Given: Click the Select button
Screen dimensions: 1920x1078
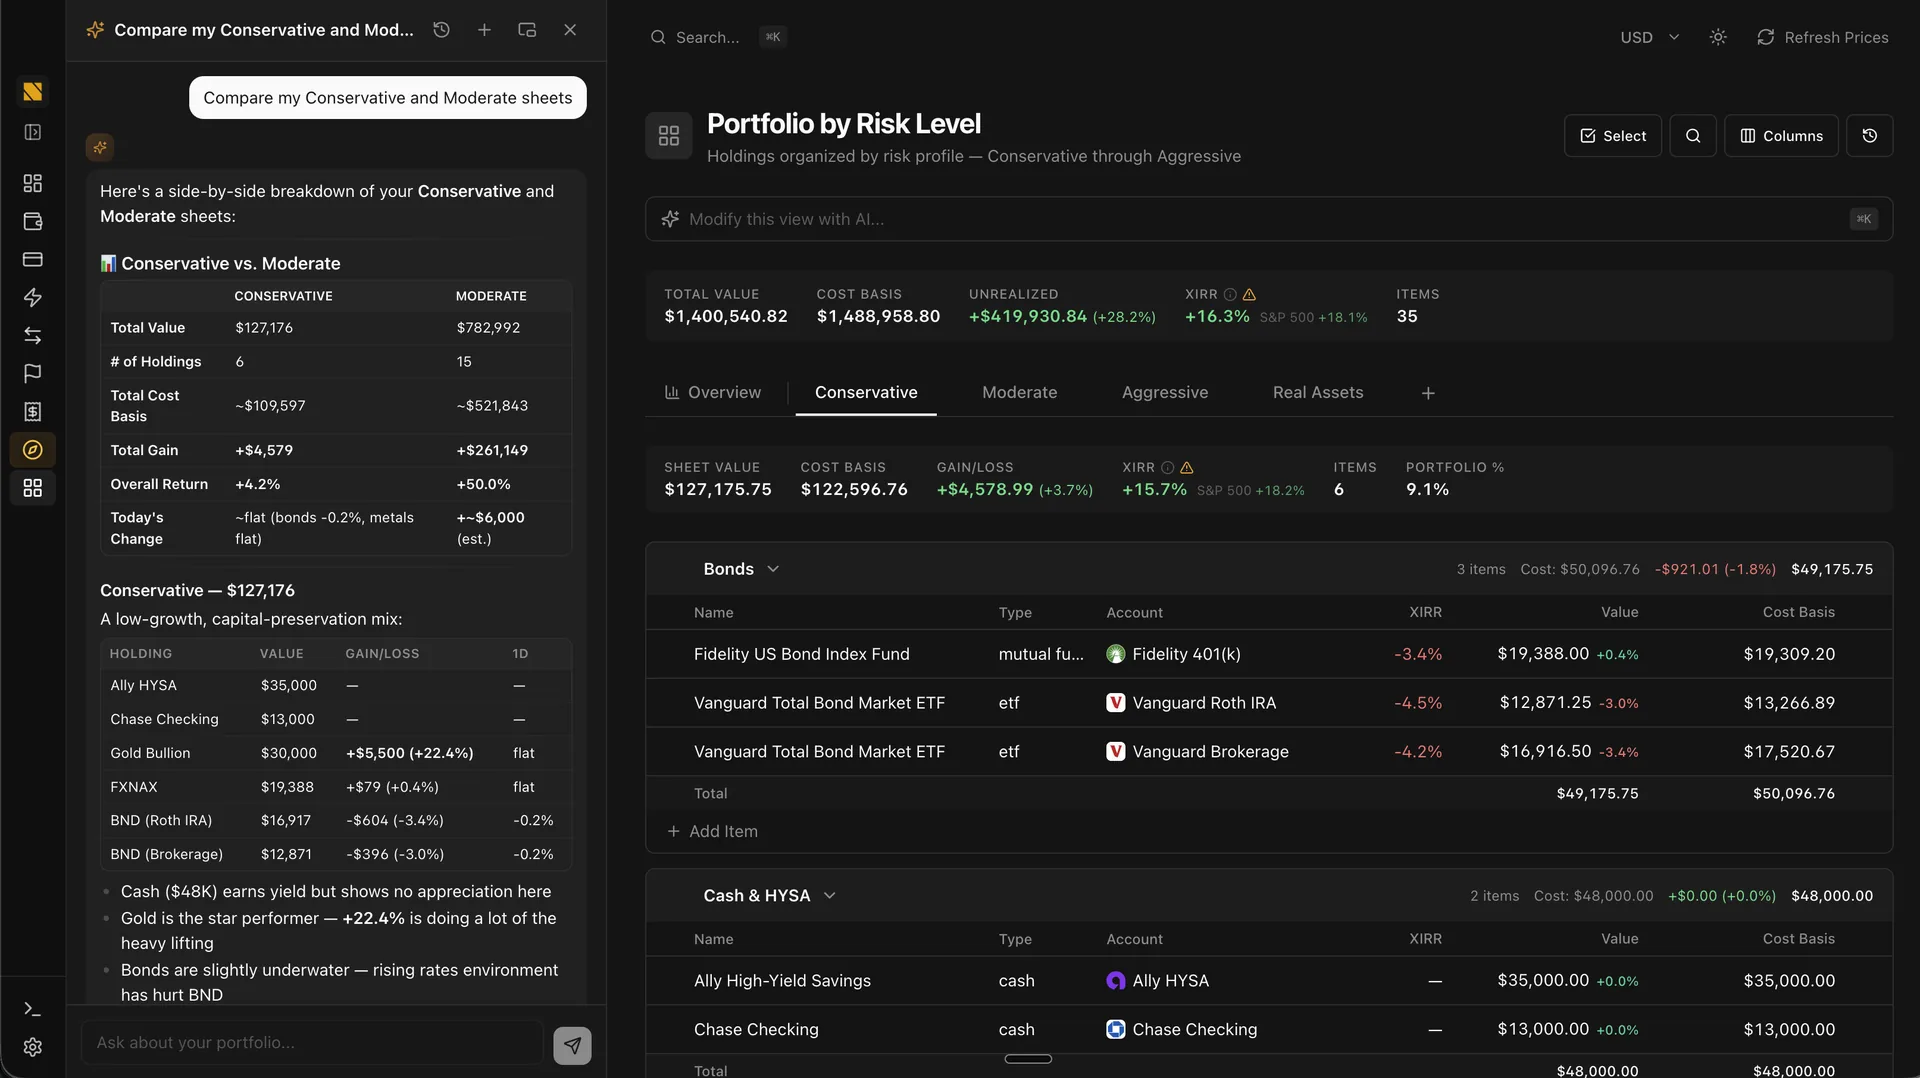Looking at the screenshot, I should coord(1612,136).
